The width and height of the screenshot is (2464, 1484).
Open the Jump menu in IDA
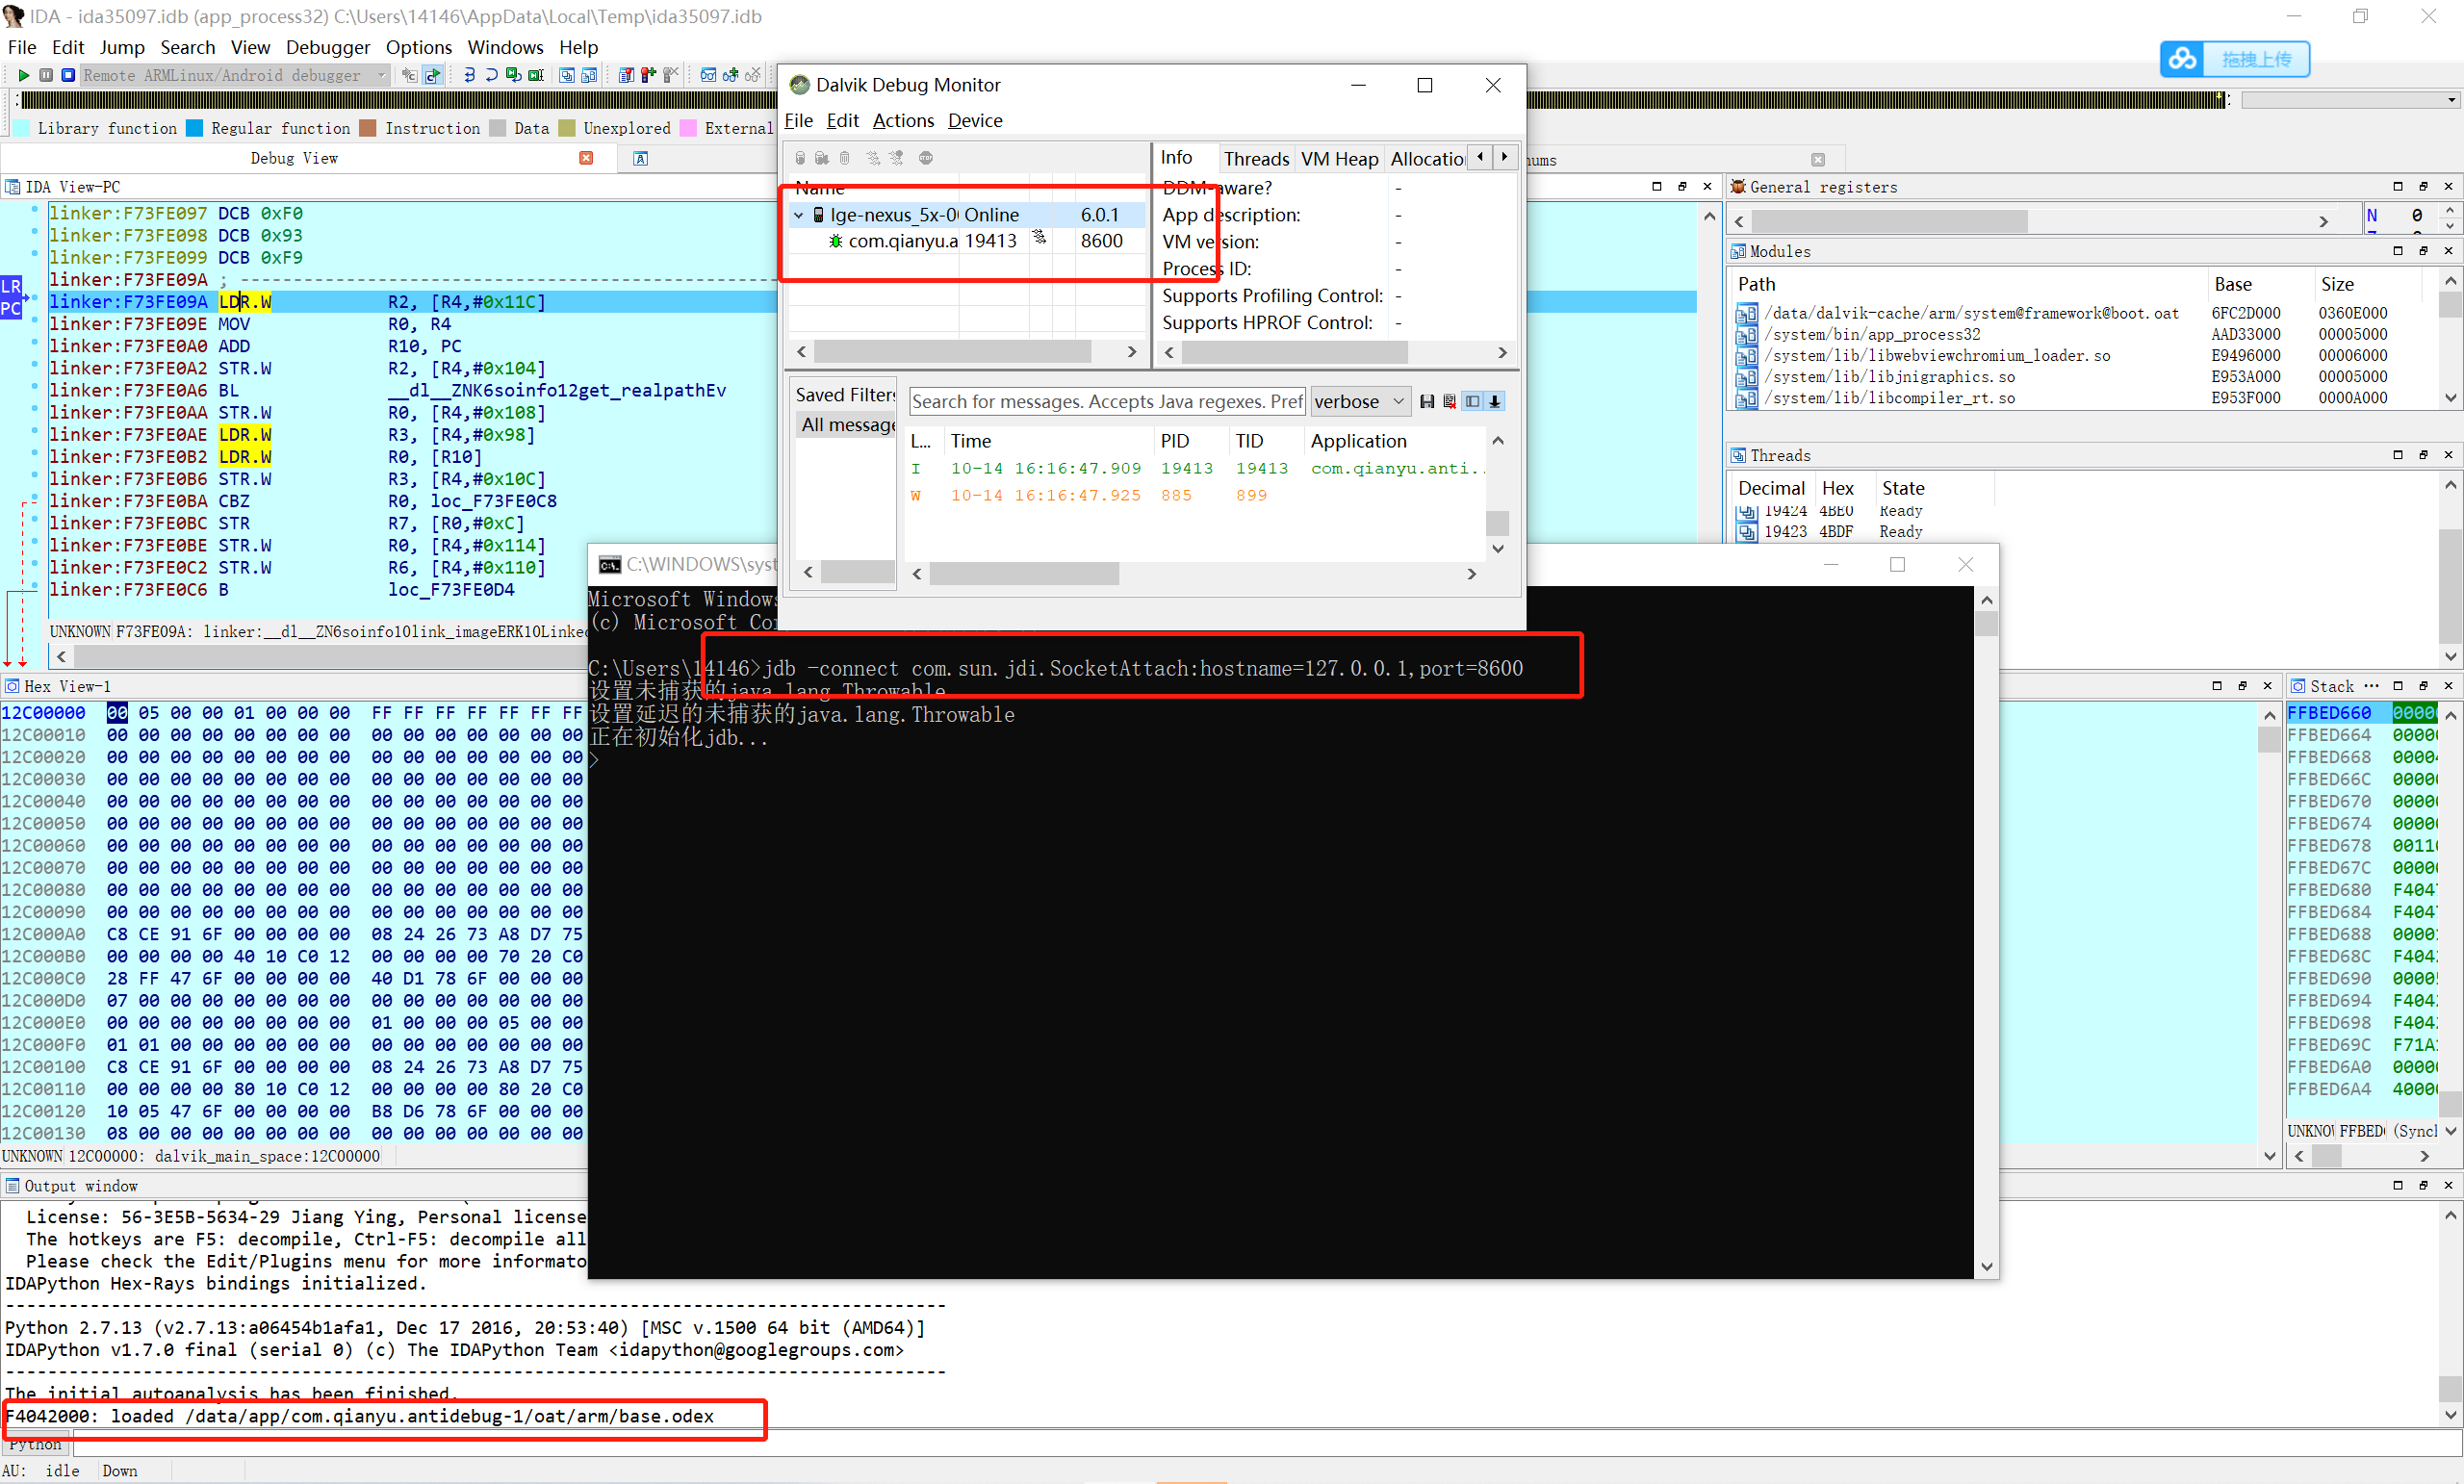point(122,47)
